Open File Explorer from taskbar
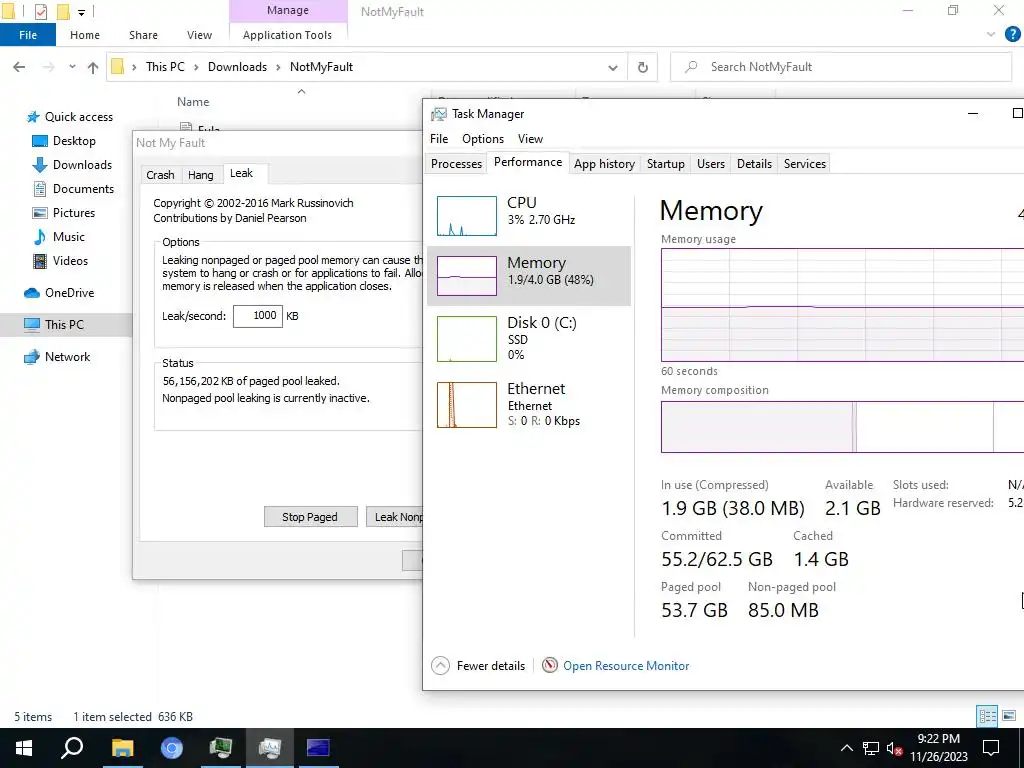 [122, 748]
